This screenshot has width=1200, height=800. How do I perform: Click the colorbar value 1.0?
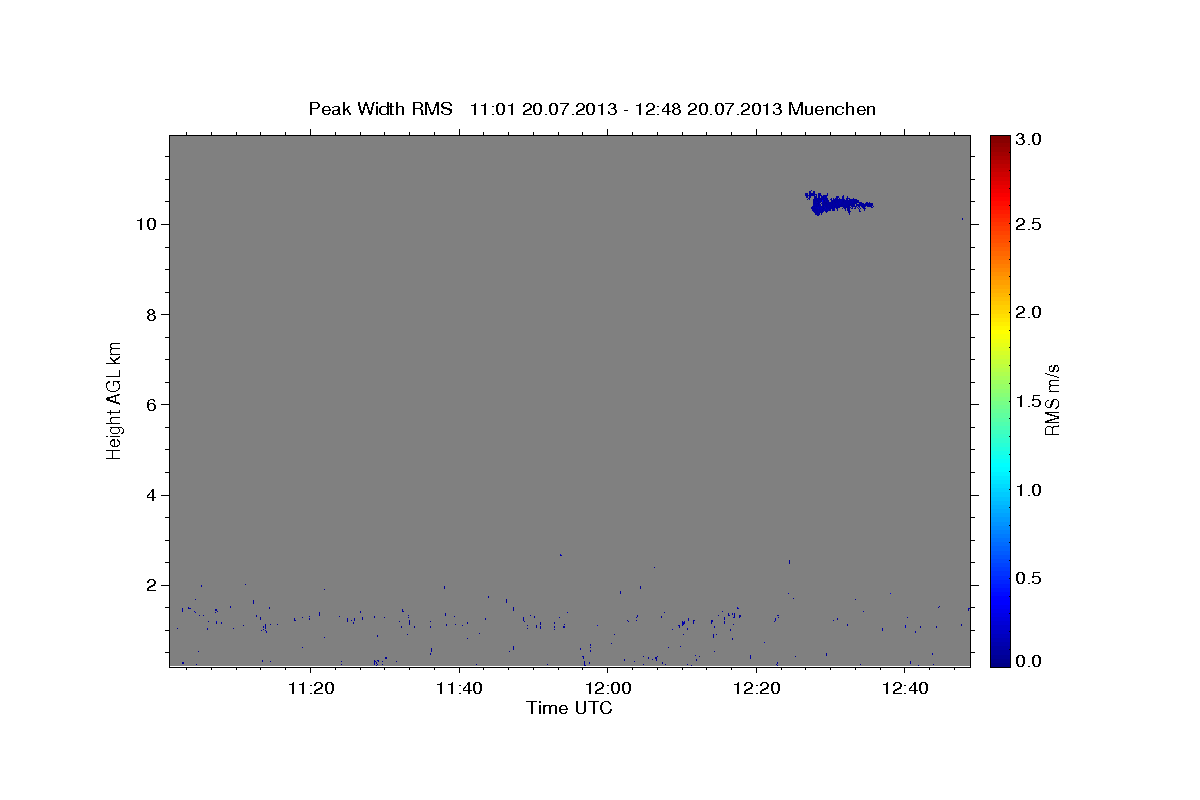pyautogui.click(x=1029, y=490)
